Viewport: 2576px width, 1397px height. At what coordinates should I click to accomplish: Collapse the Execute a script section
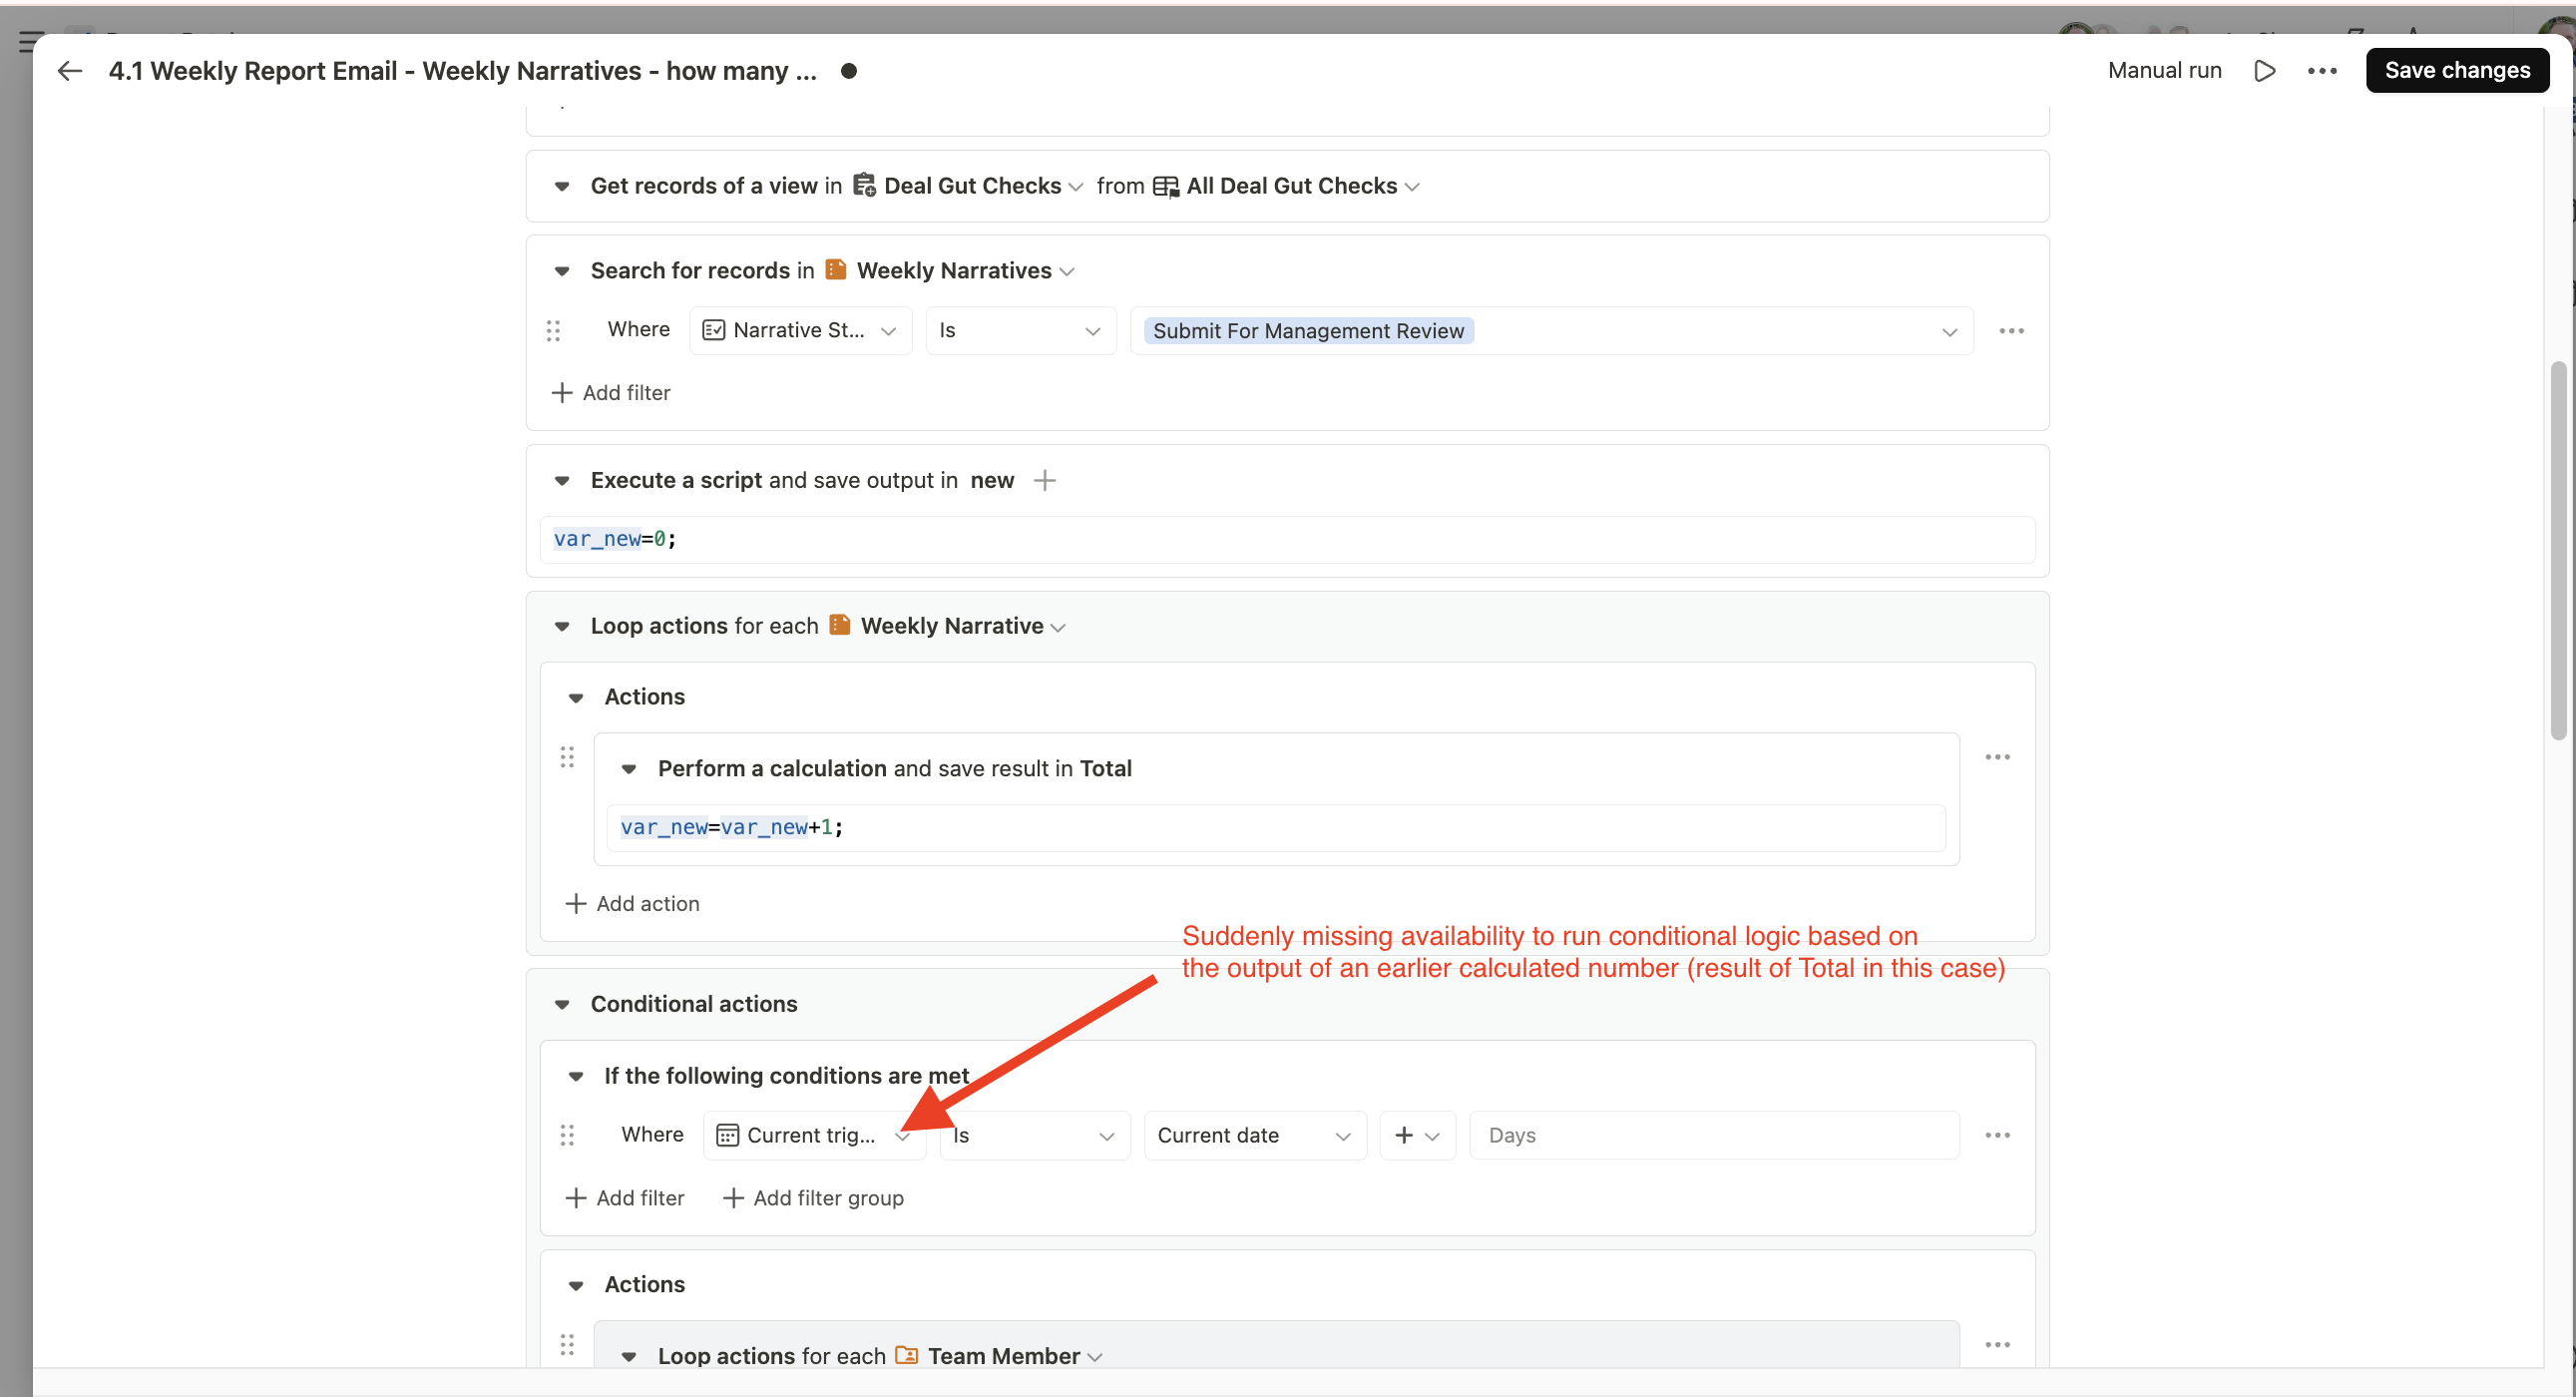pyautogui.click(x=562, y=481)
